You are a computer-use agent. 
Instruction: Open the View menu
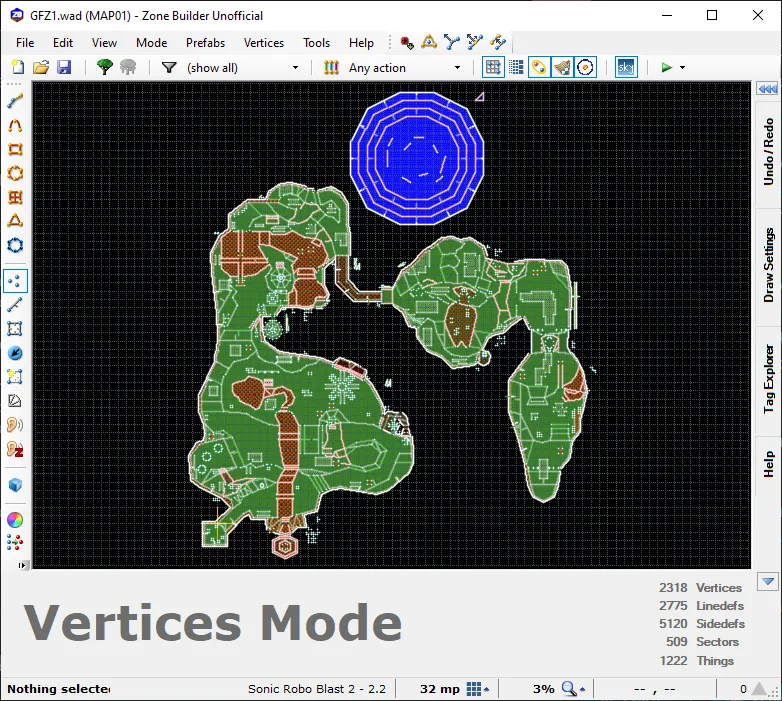coord(104,43)
